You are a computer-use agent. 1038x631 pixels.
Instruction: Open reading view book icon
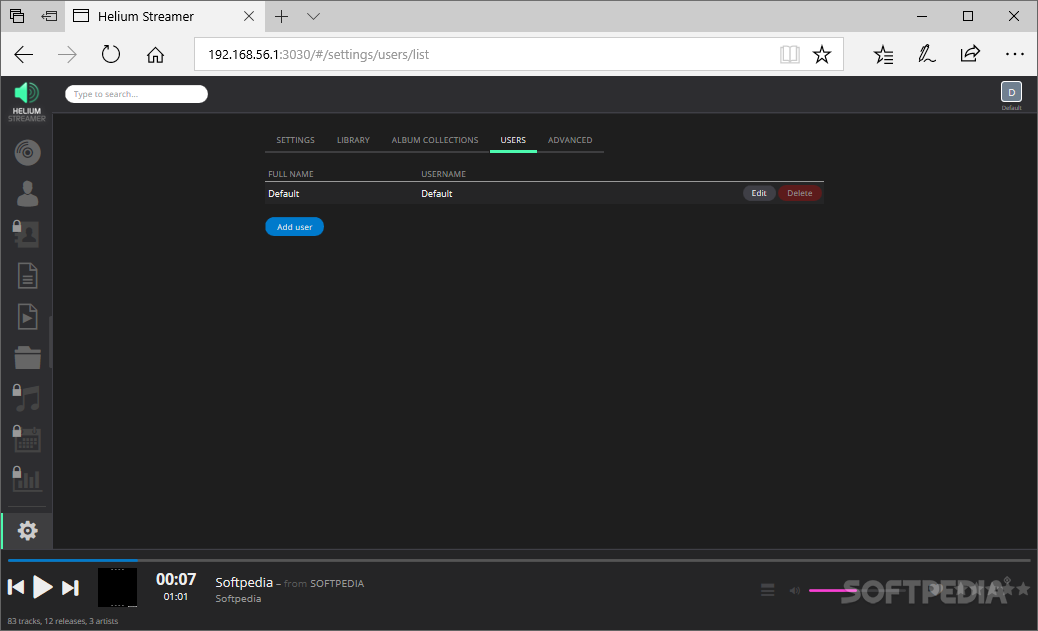pyautogui.click(x=790, y=54)
